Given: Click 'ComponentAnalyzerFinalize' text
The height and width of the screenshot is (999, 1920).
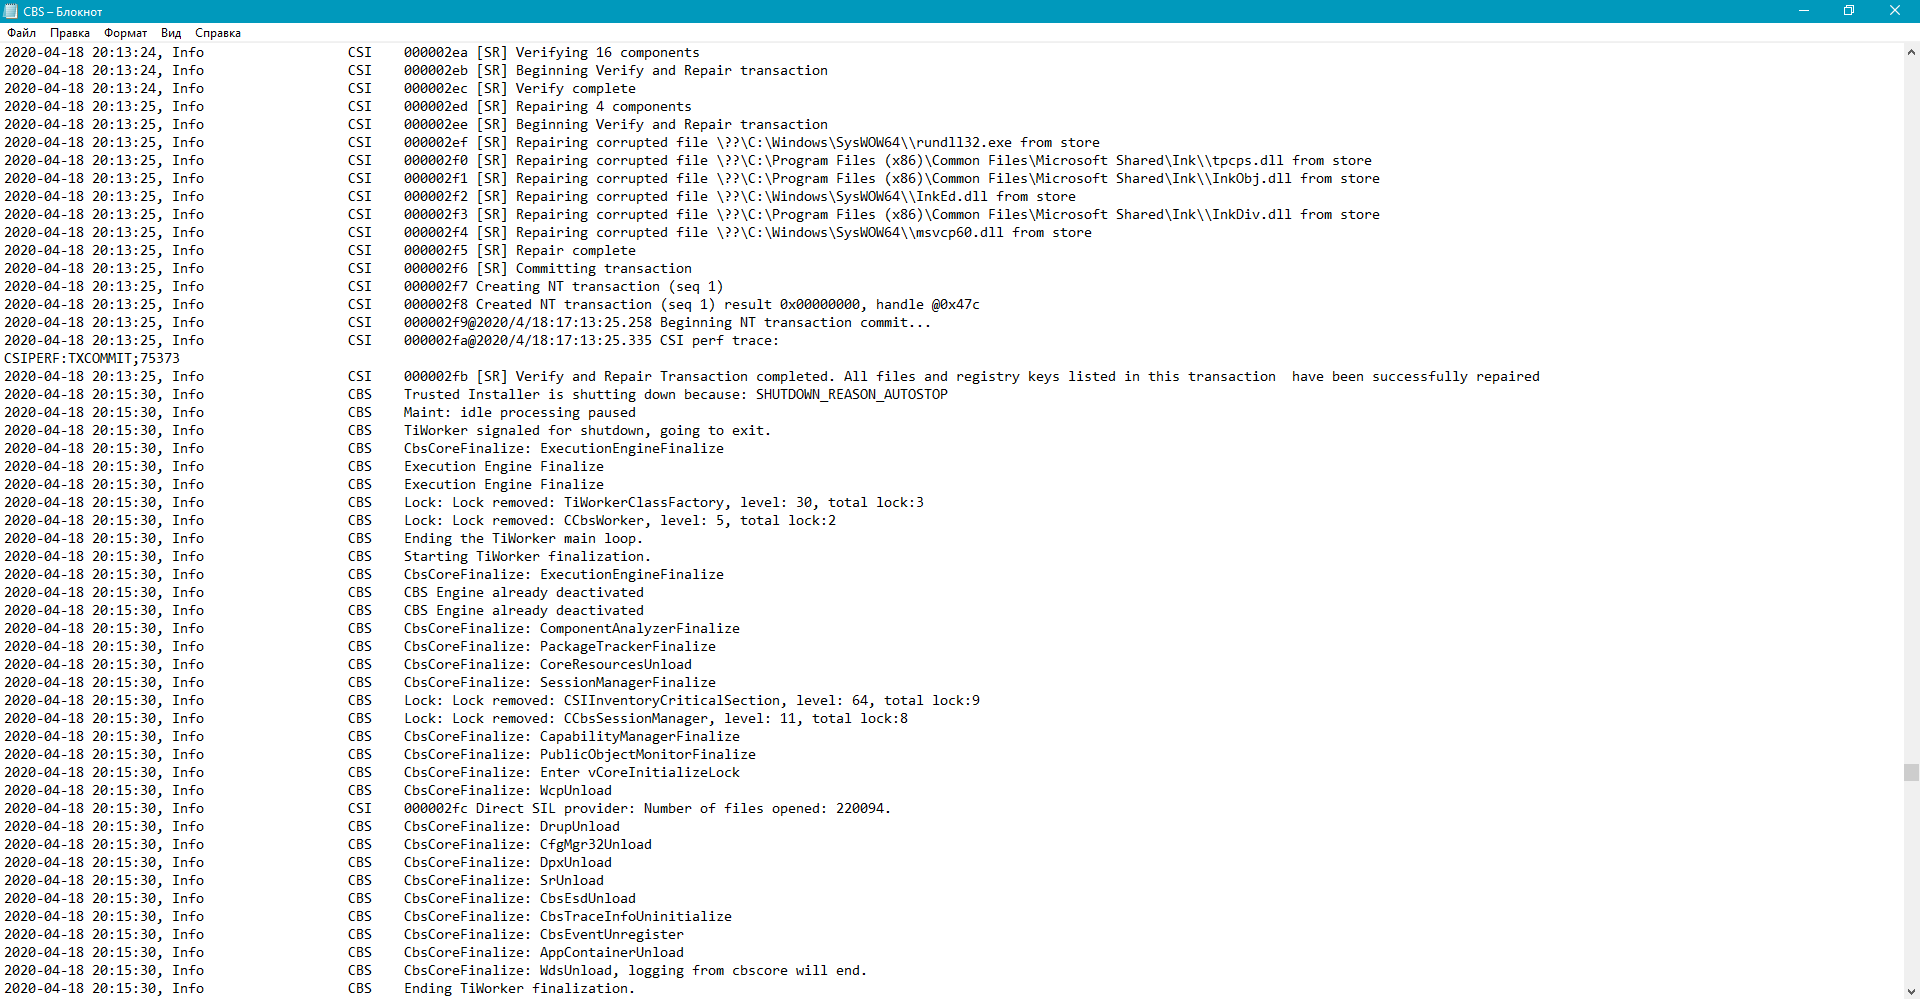Looking at the screenshot, I should 639,629.
